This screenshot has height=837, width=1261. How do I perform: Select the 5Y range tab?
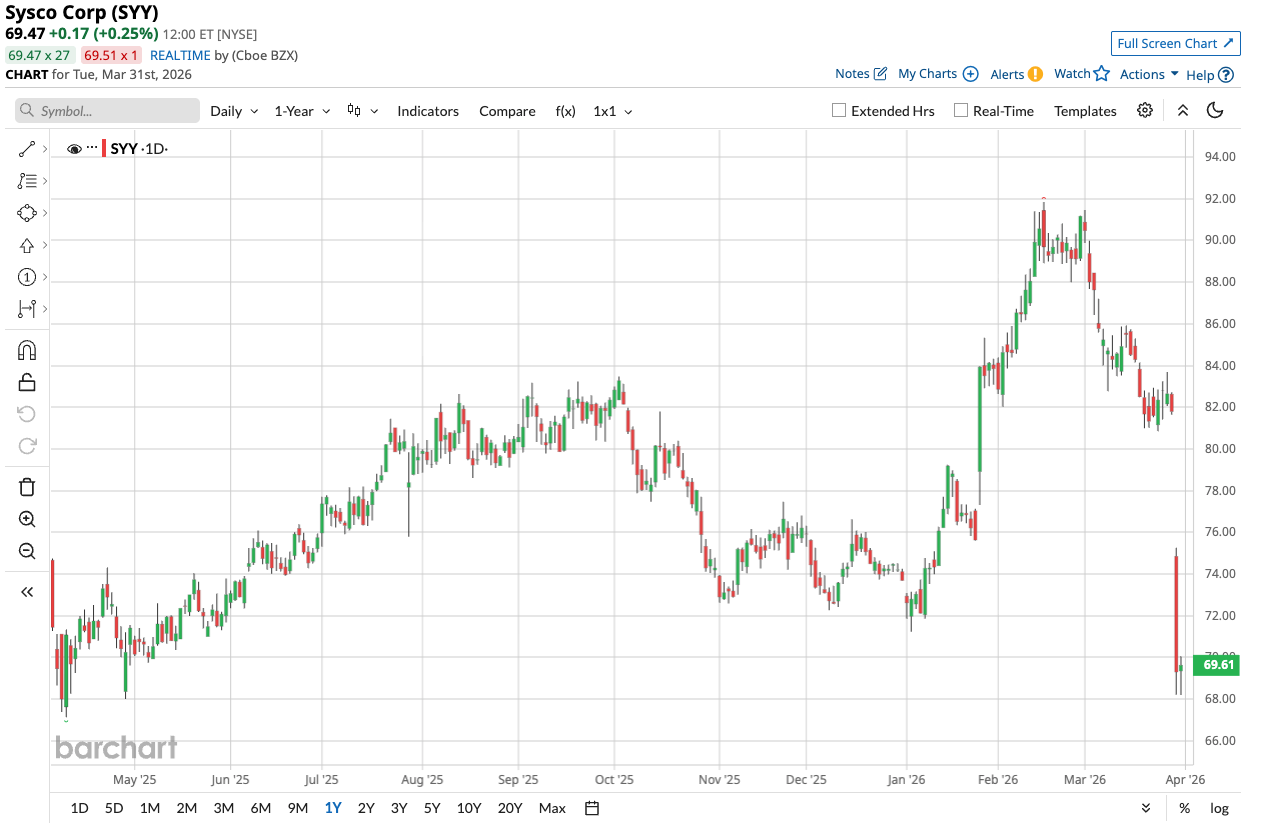(x=432, y=808)
